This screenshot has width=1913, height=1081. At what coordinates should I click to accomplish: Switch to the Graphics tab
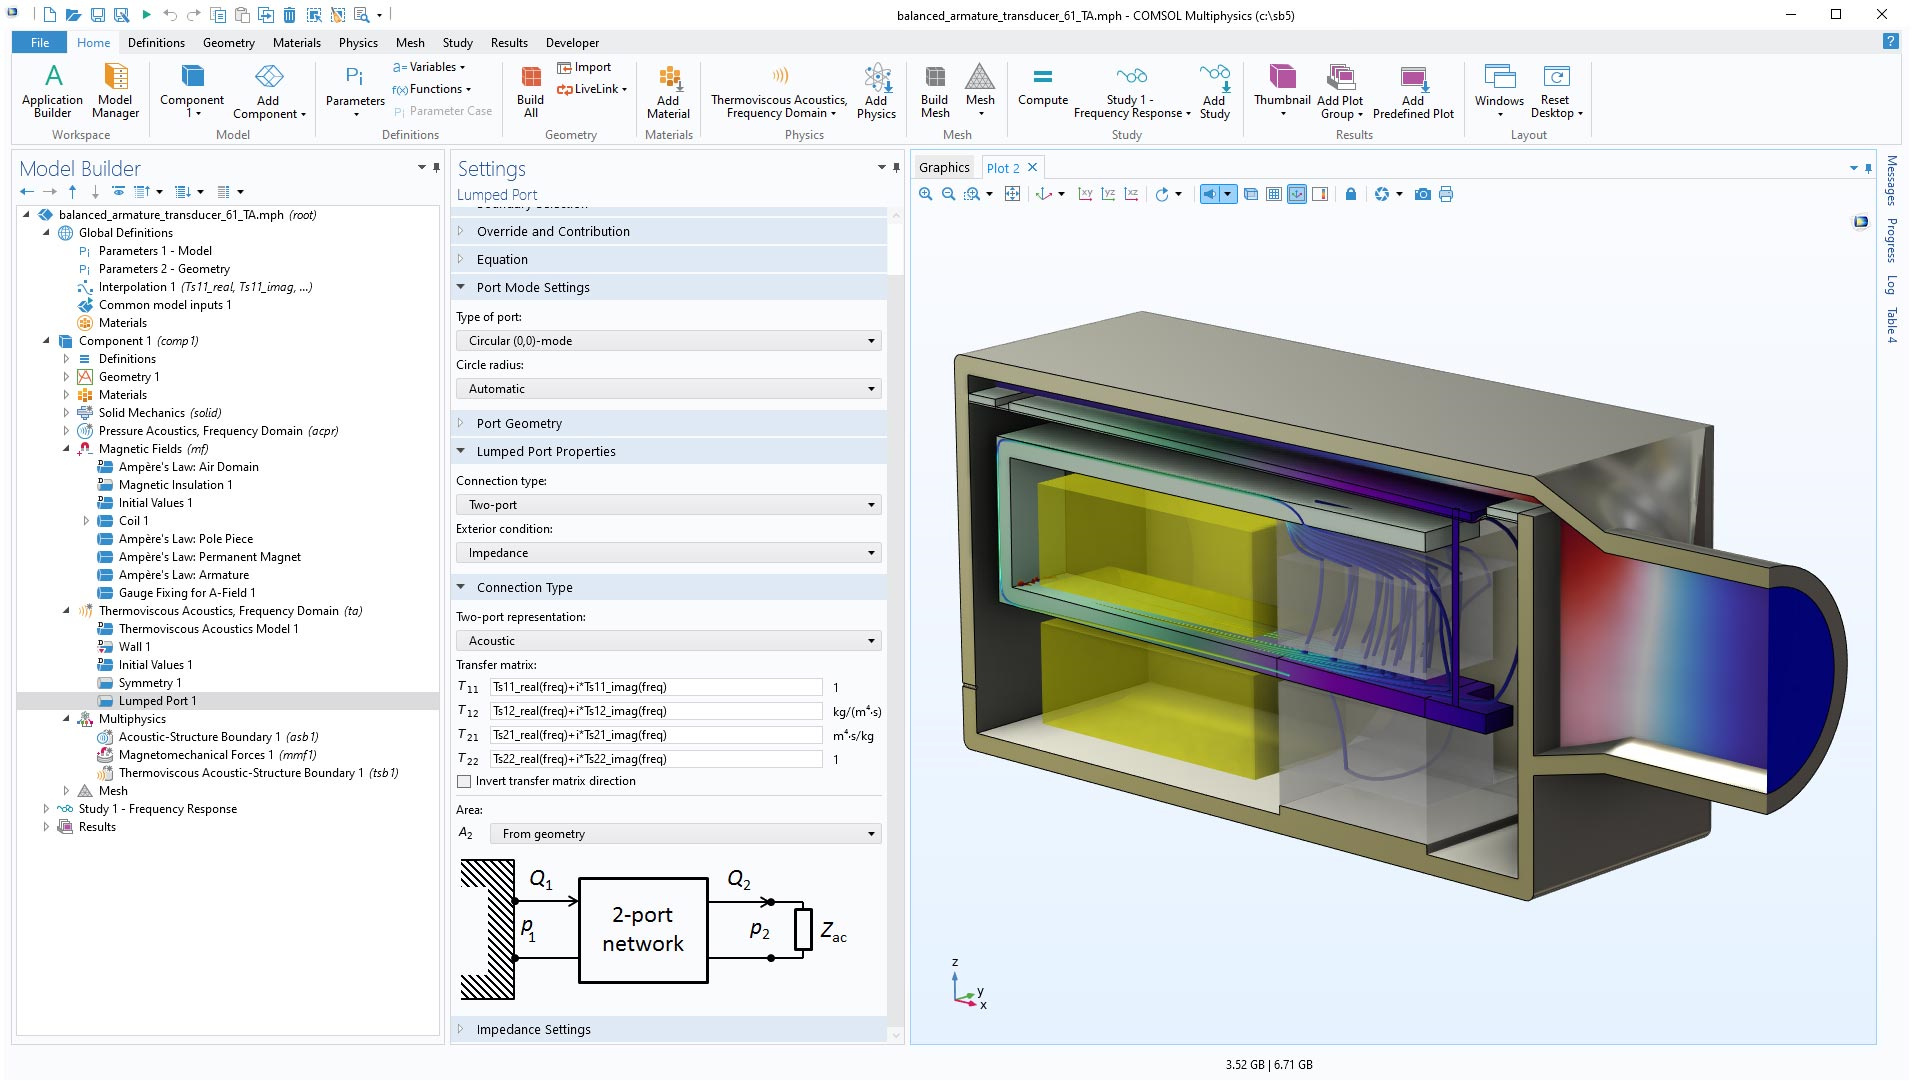point(944,168)
